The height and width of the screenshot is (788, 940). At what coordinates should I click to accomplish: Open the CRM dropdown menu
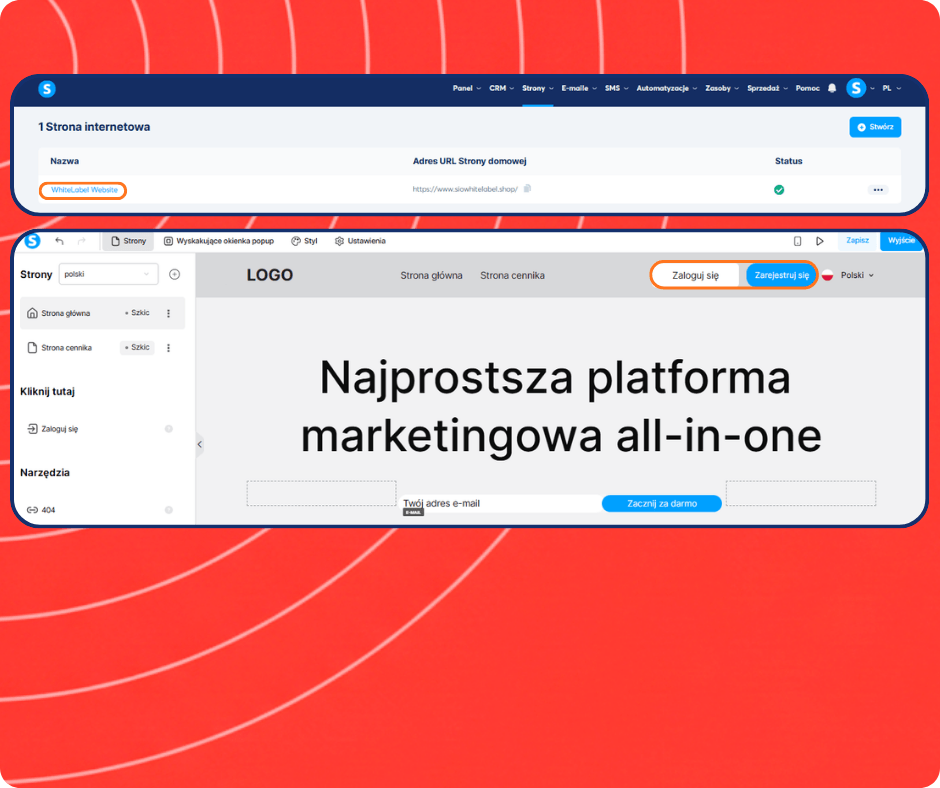click(x=501, y=88)
